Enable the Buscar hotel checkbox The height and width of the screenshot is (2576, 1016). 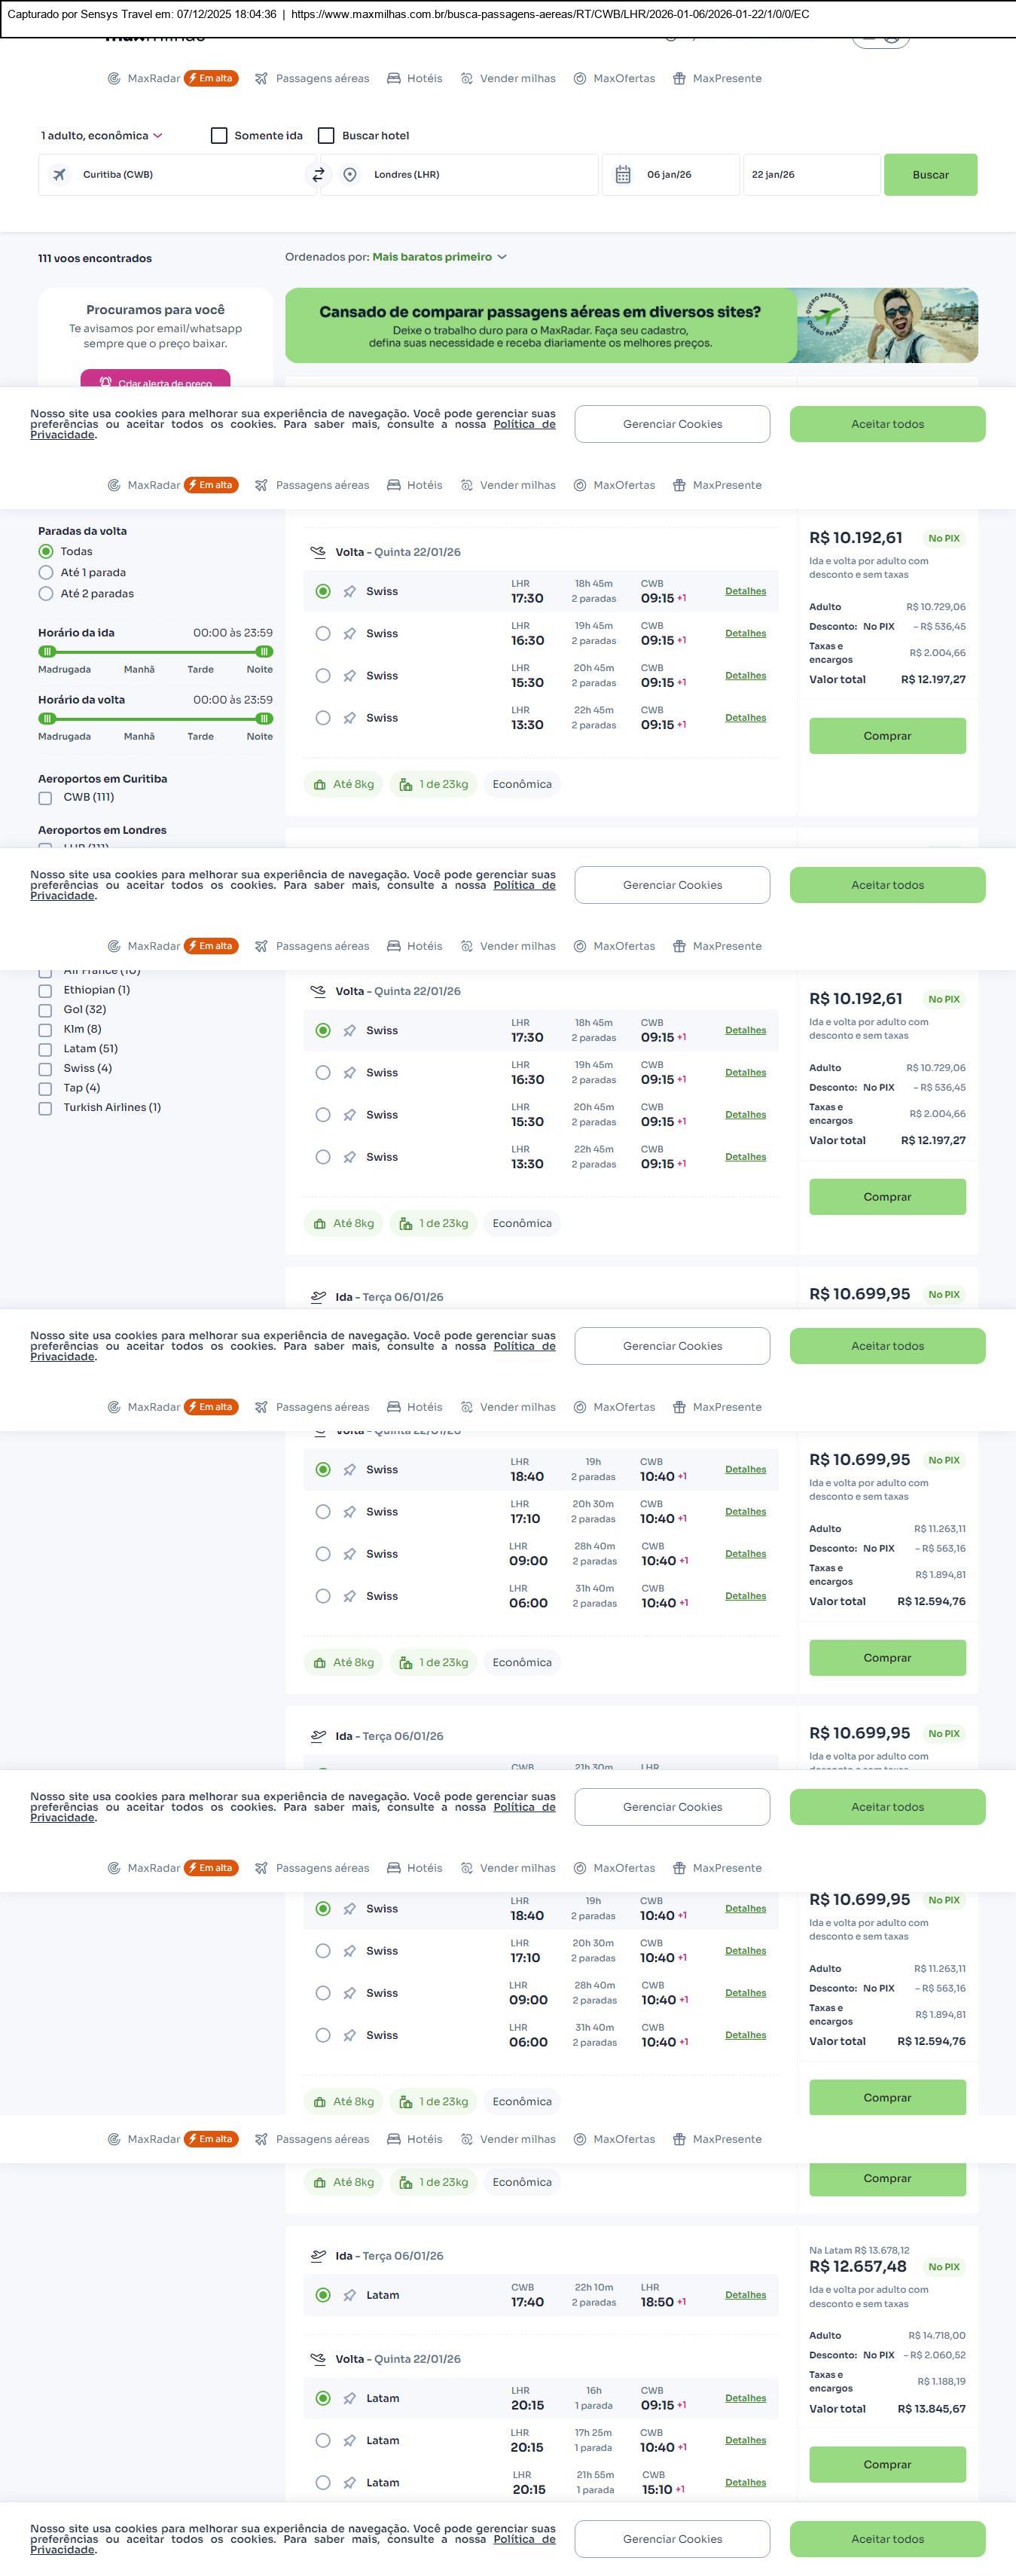[x=326, y=136]
